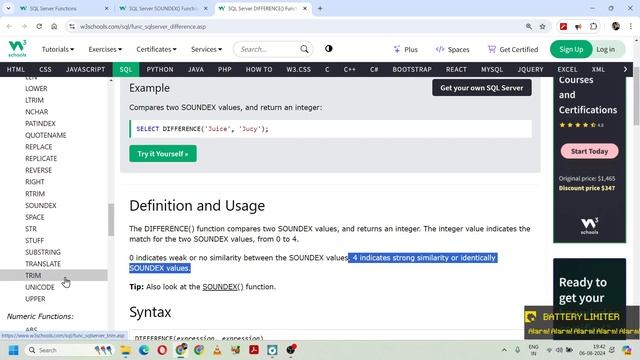Toggle dark mode contrast icon
Image resolution: width=640 pixels, height=360 pixels.
[329, 49]
